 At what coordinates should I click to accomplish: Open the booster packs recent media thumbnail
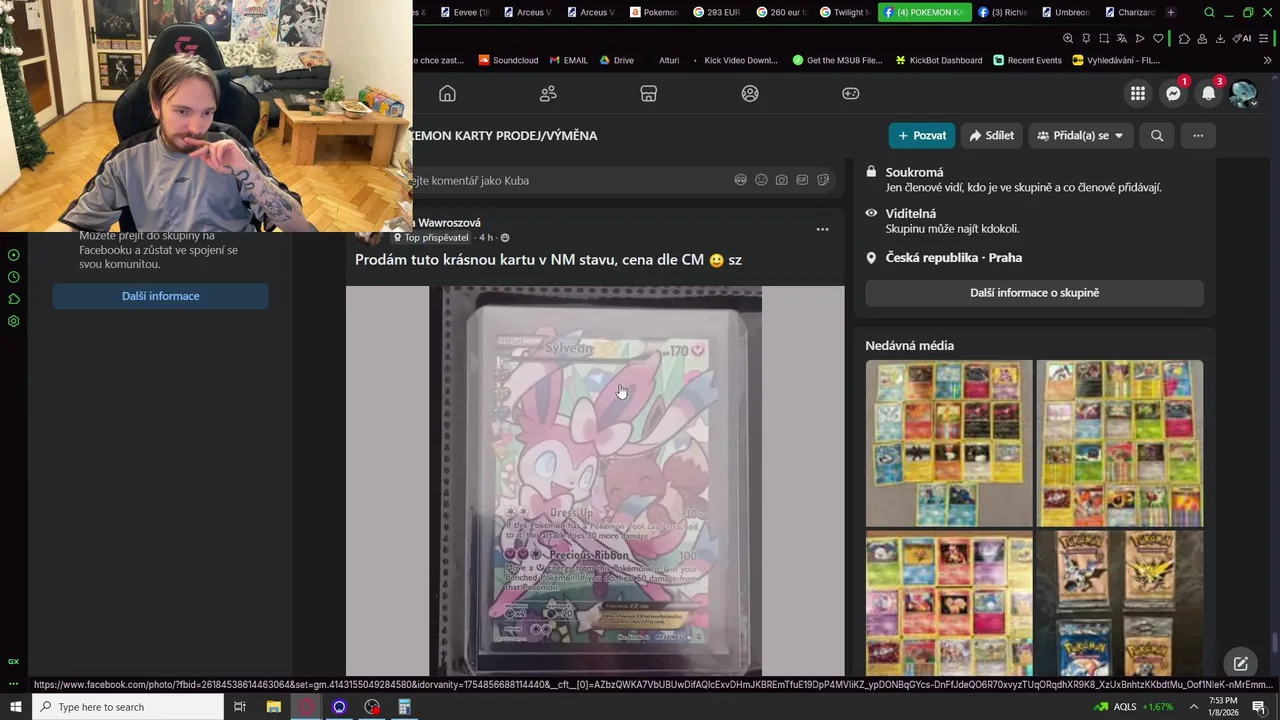[x=1119, y=604]
